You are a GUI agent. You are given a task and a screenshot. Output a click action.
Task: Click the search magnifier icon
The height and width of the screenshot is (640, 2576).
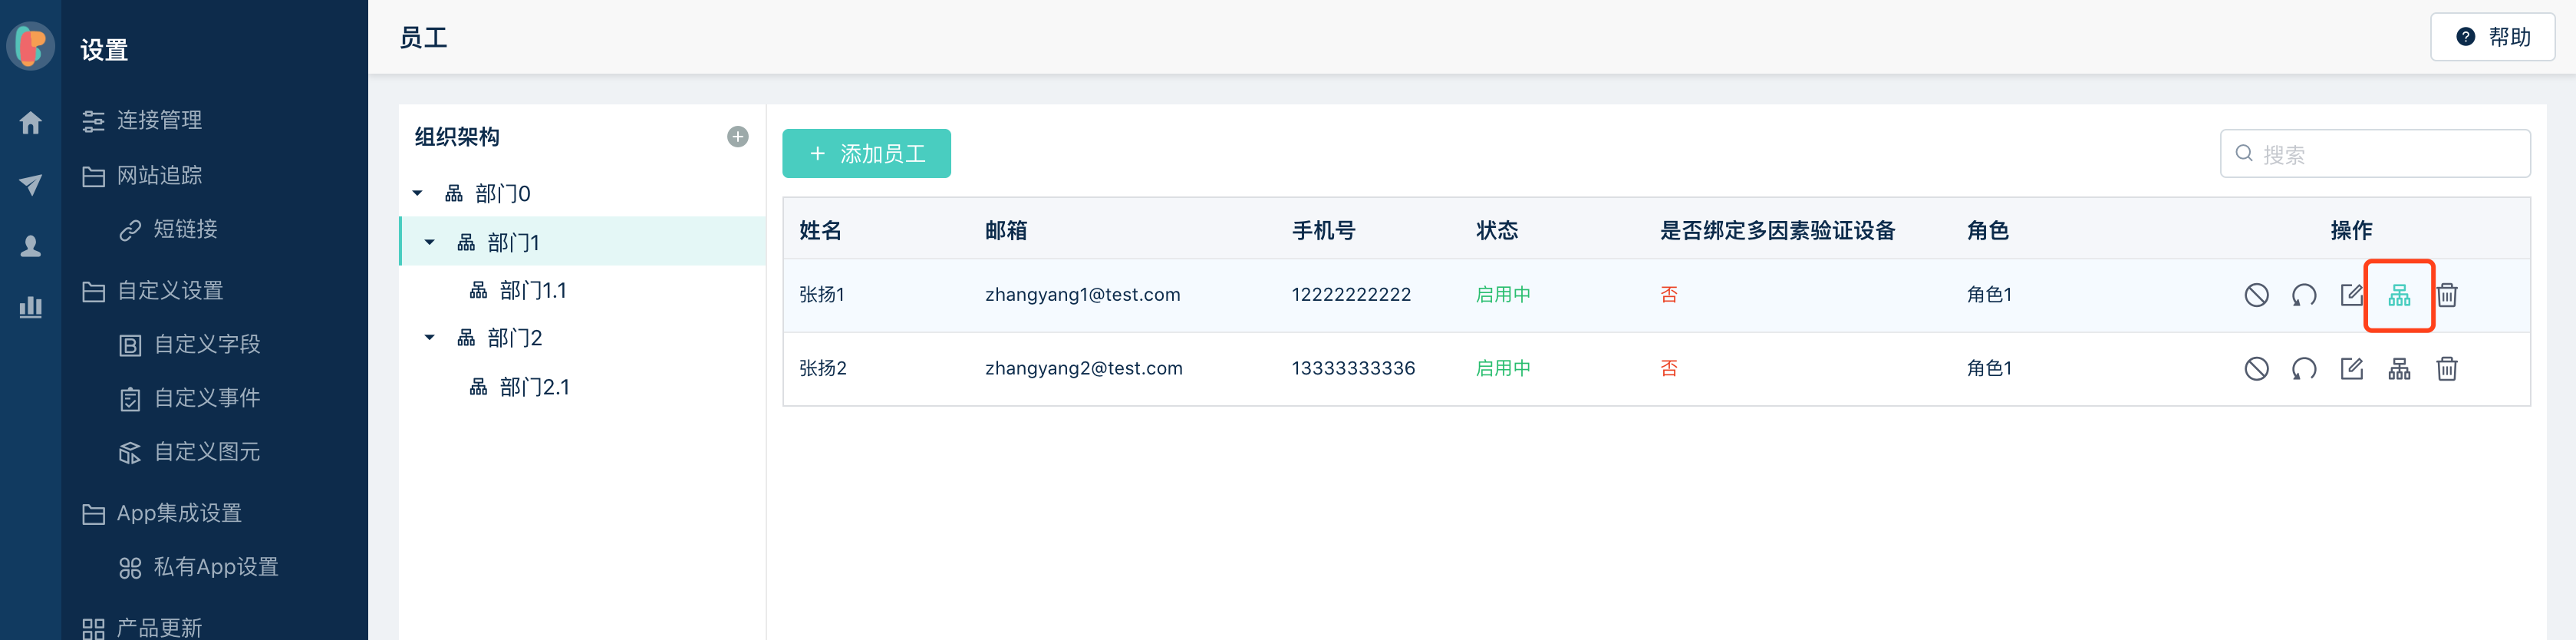tap(2244, 153)
